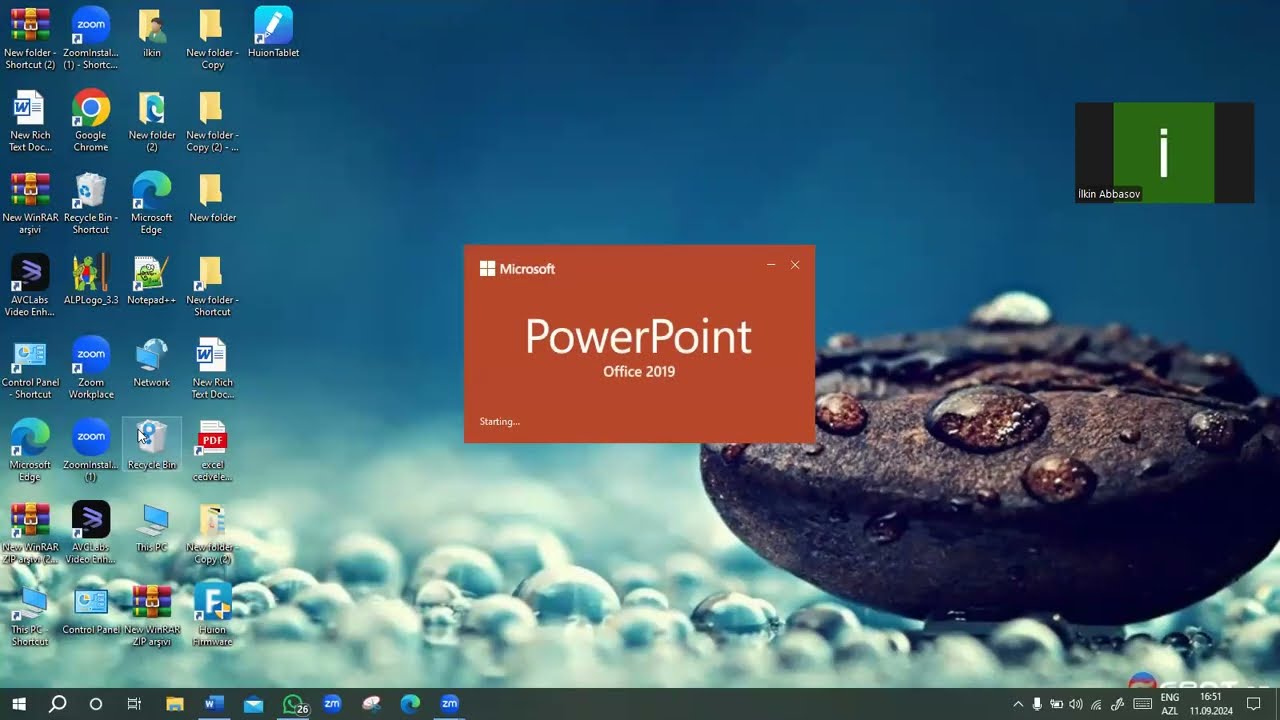The image size is (1280, 720).
Task: Select the Control Panel icon without Shortcut
Action: (90, 610)
